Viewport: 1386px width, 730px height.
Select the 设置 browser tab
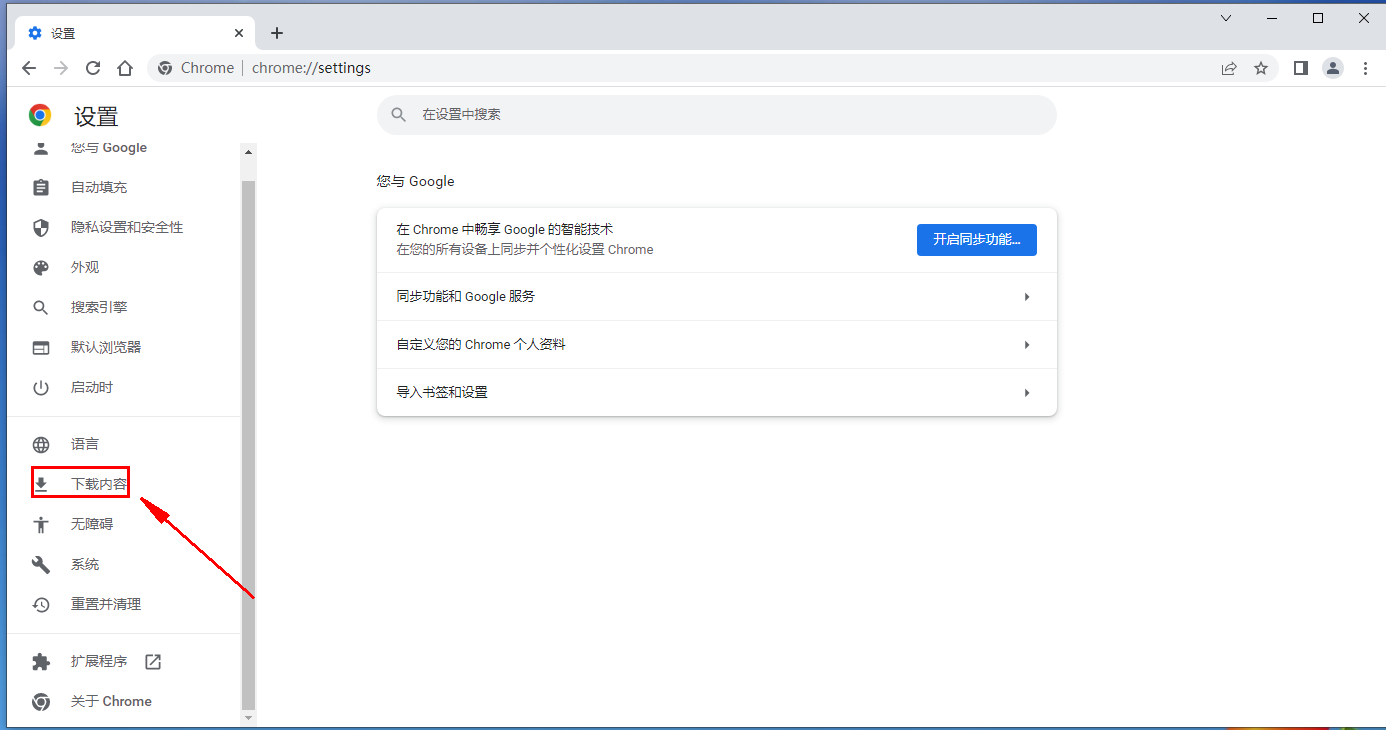(x=136, y=33)
